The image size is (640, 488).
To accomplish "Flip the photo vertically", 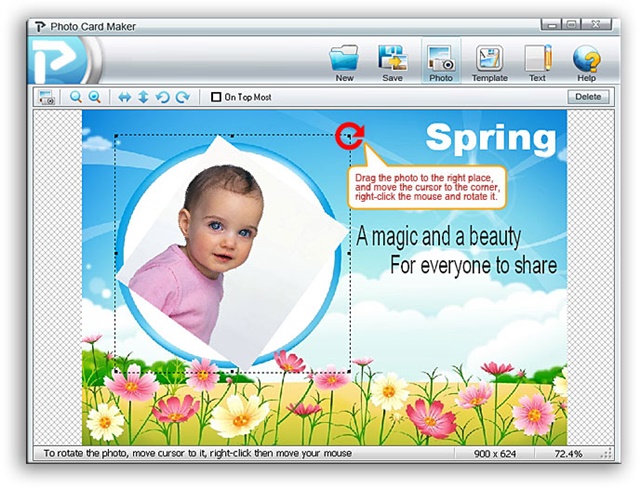I will click(x=143, y=97).
